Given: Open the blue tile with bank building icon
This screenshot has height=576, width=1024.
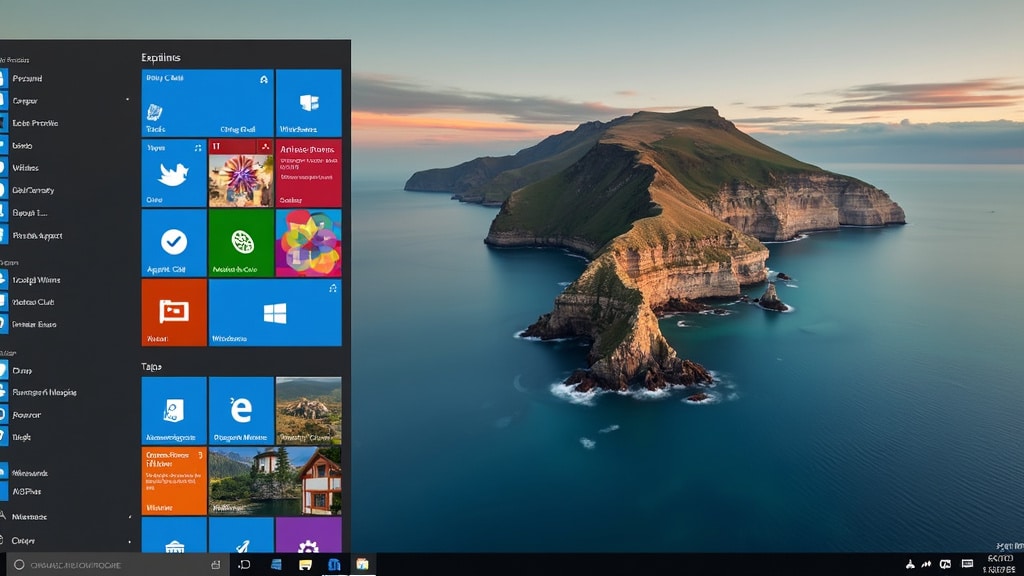Looking at the screenshot, I should pos(174,536).
